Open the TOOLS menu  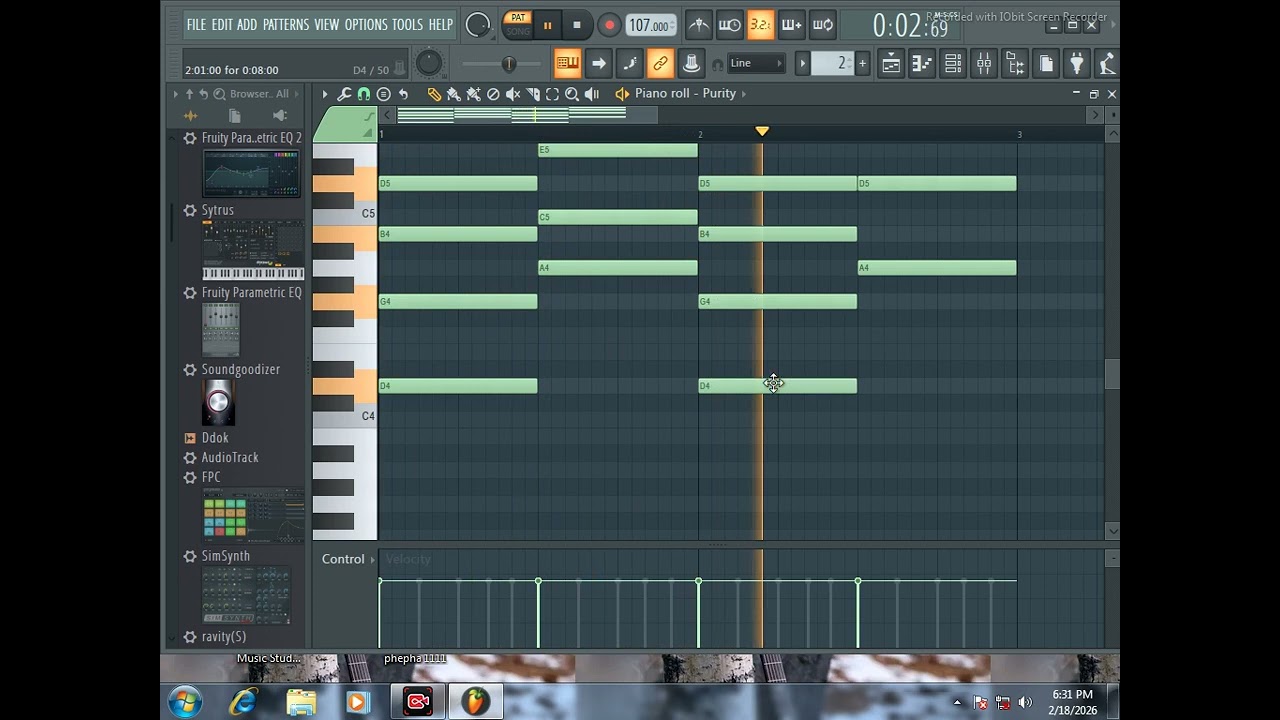point(407,24)
